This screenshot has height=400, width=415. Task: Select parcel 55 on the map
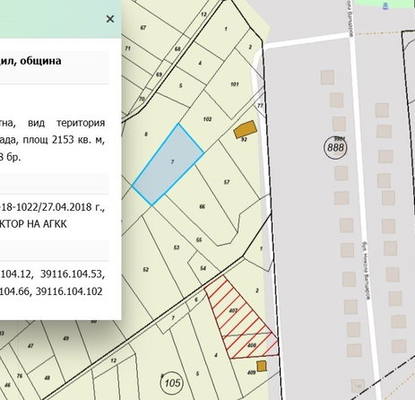(199, 240)
